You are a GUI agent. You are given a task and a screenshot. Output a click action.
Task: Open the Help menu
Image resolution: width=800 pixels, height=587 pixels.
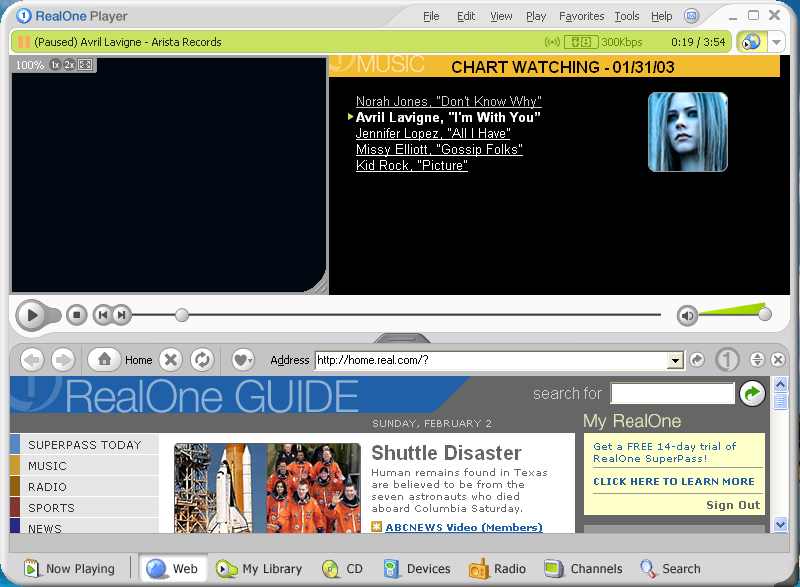661,16
